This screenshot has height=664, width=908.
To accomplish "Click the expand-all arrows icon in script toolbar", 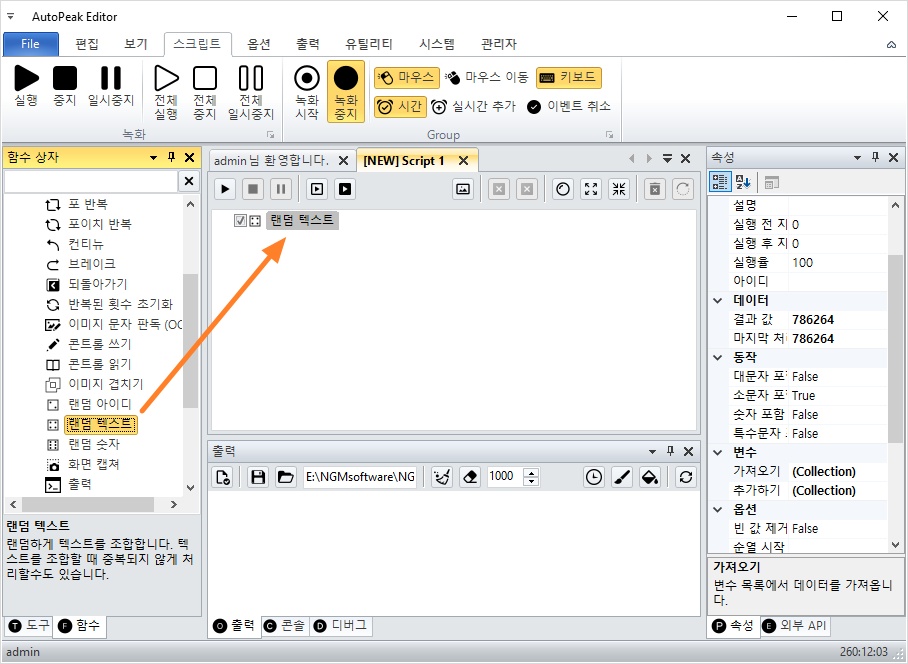I will [591, 189].
